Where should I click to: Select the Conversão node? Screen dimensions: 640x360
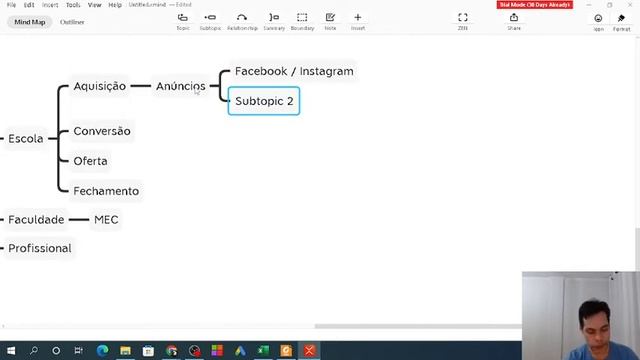102,131
